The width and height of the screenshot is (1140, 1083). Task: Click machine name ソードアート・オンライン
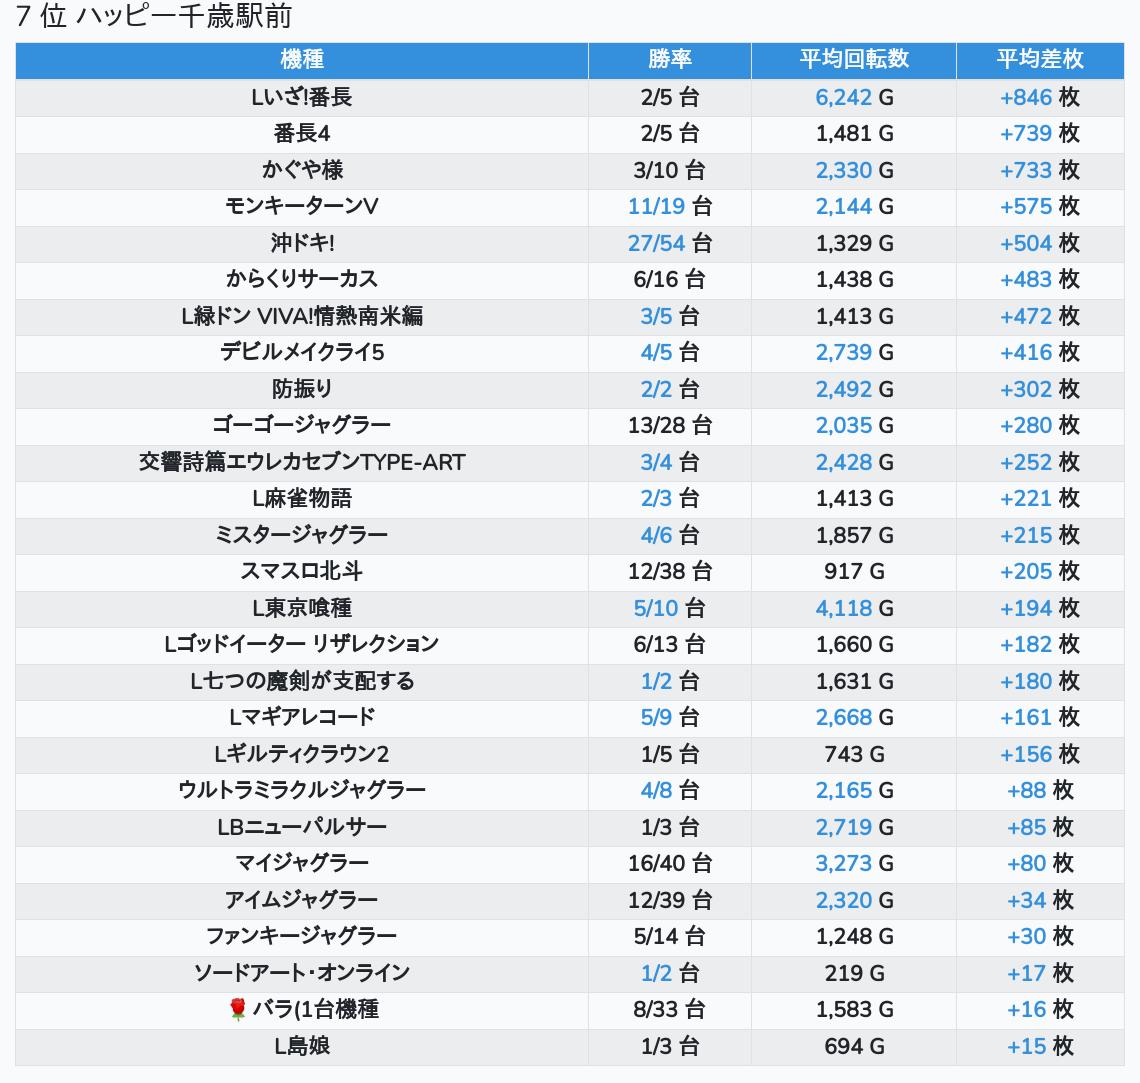[x=302, y=973]
